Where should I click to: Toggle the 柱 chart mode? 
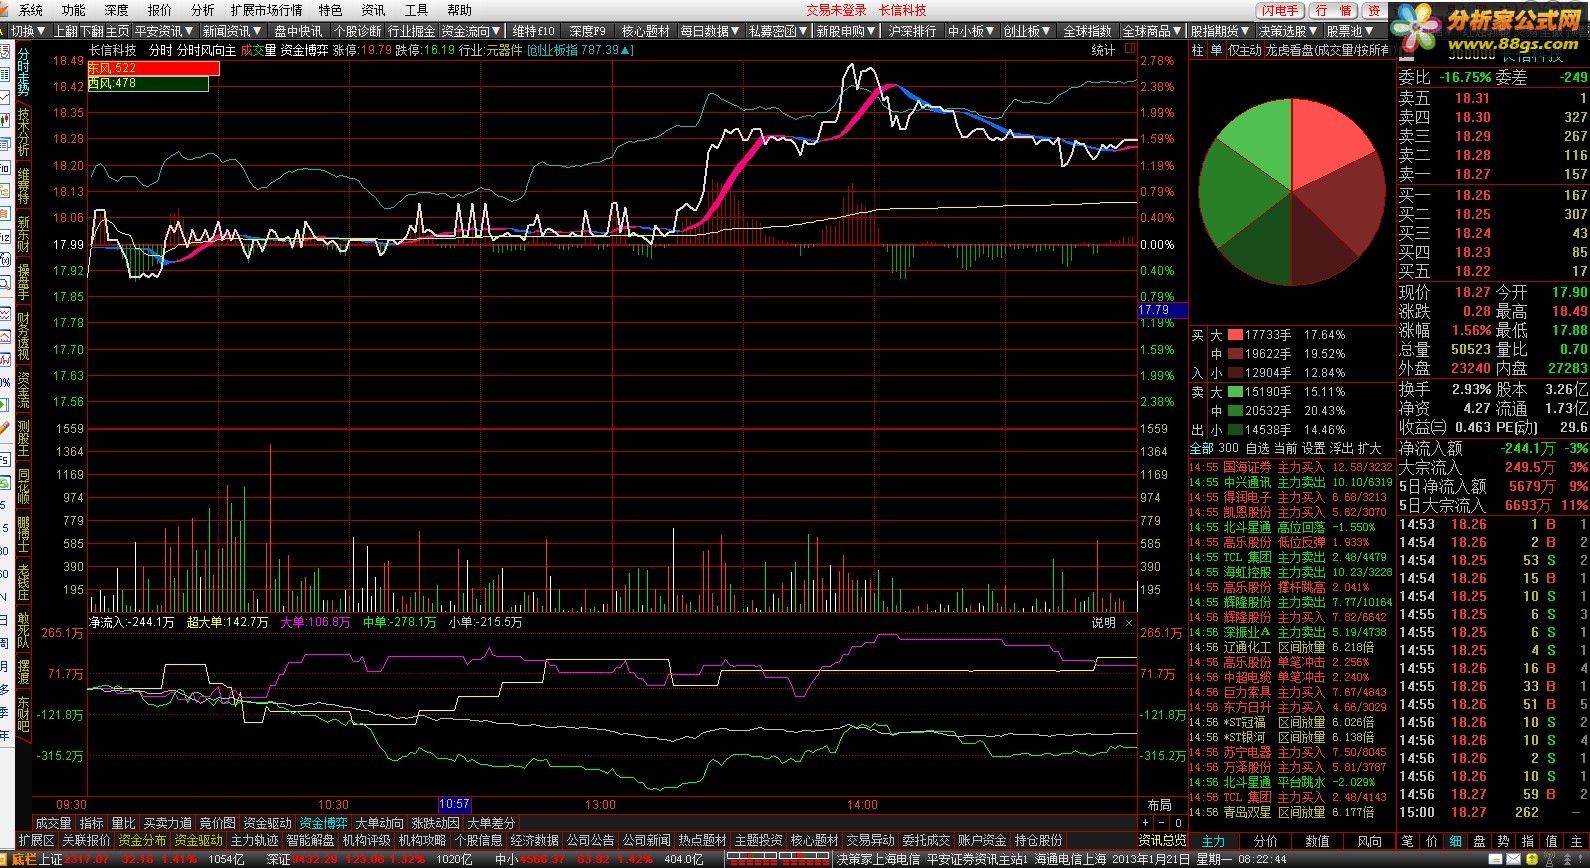pos(1198,50)
